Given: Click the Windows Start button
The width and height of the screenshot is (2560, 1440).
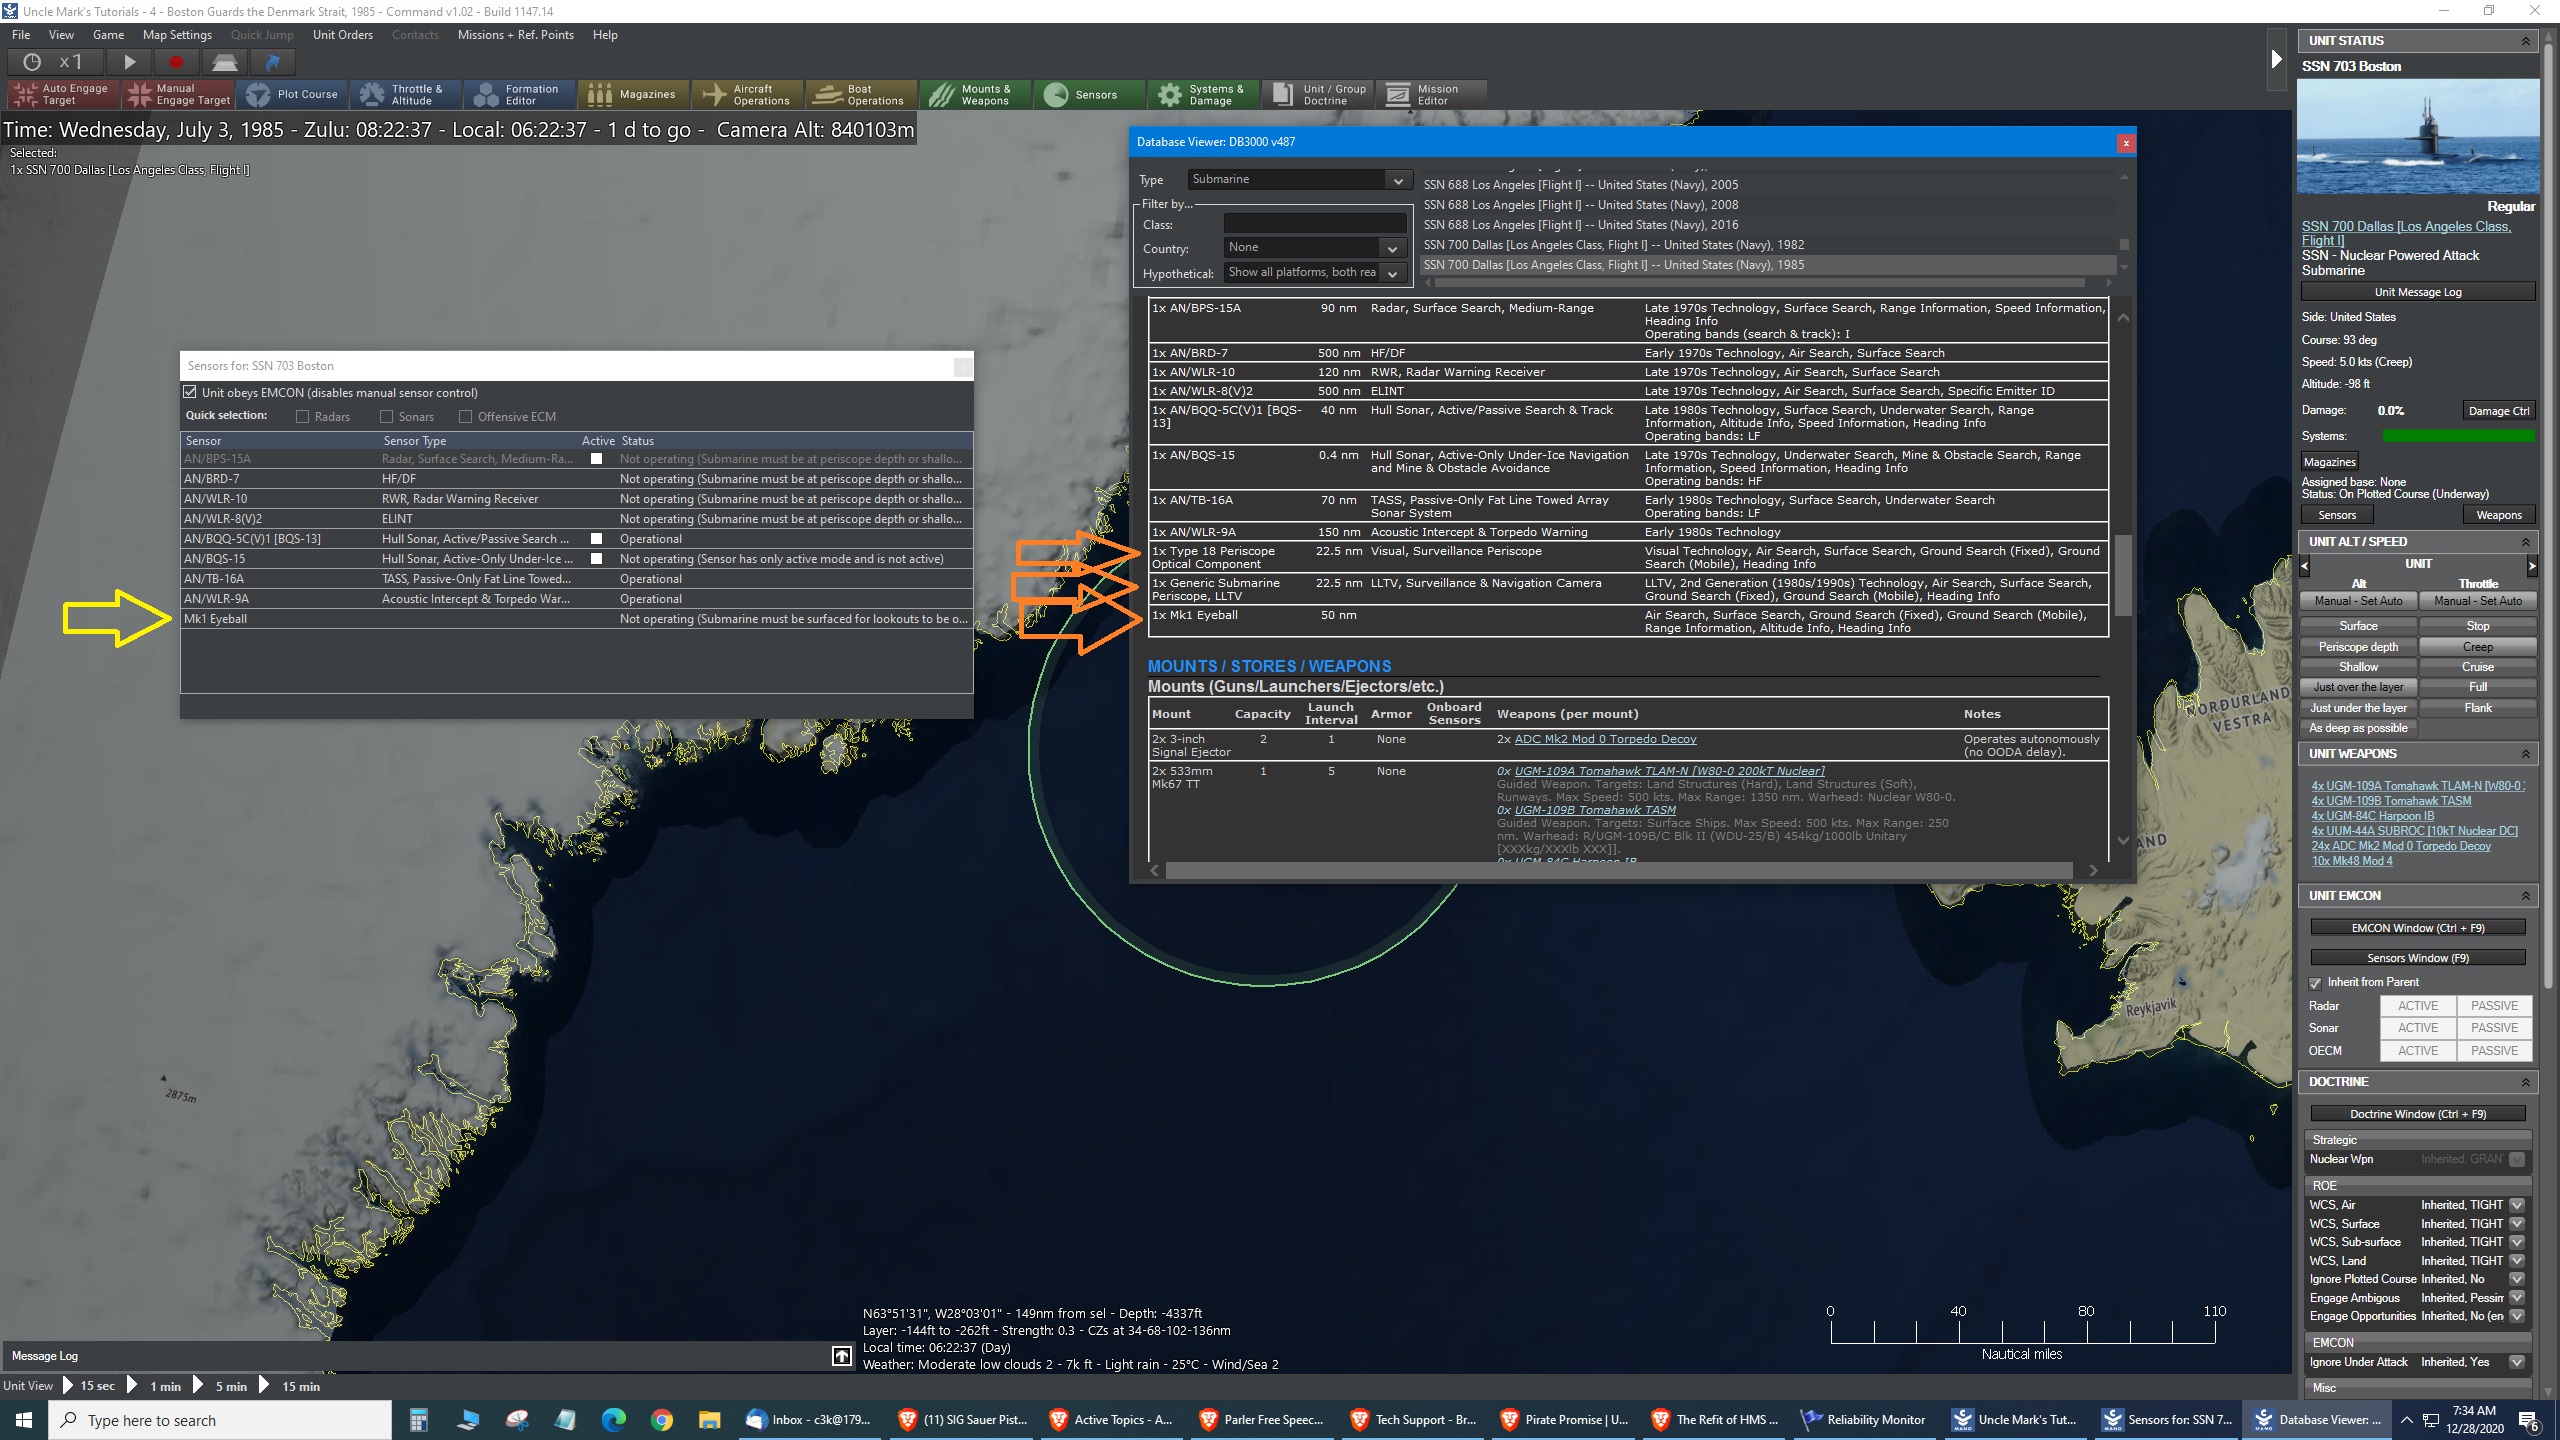Looking at the screenshot, I should tap(24, 1419).
